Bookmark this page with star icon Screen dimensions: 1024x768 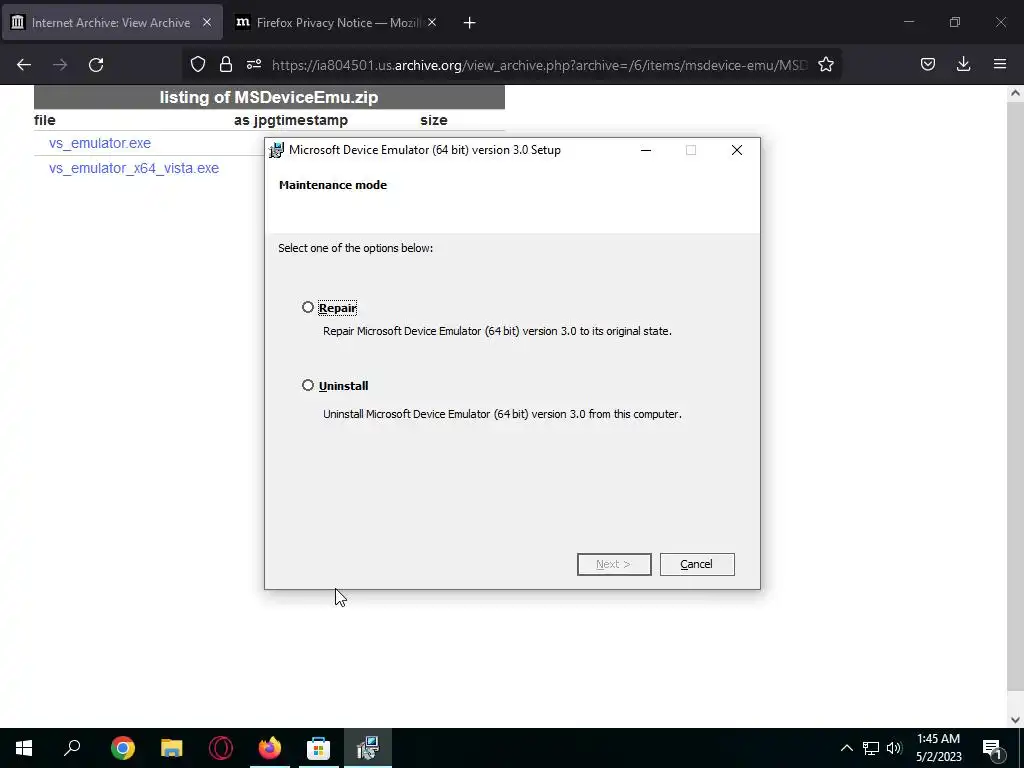(826, 64)
